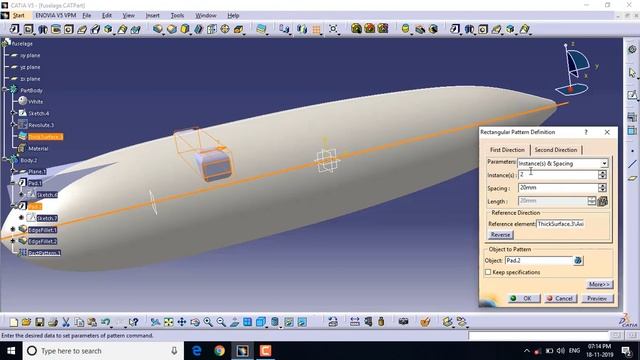Click the More>> button

[x=599, y=284]
